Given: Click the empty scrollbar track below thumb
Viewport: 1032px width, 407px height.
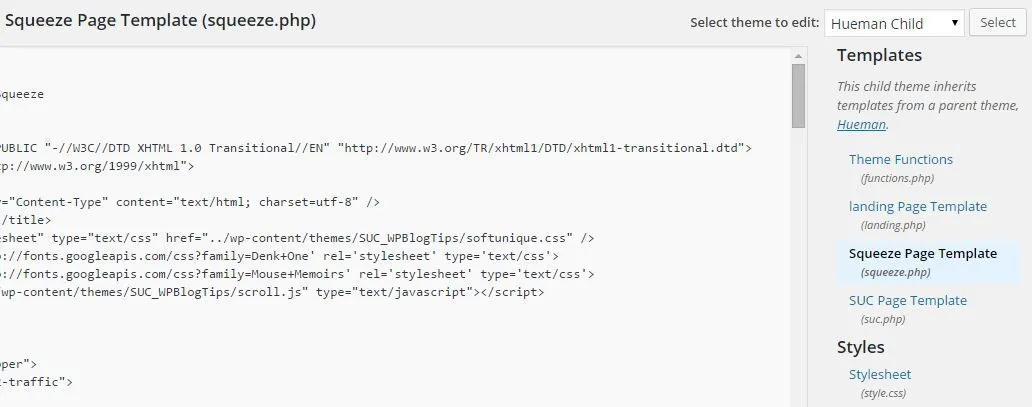Looking at the screenshot, I should point(798,263).
